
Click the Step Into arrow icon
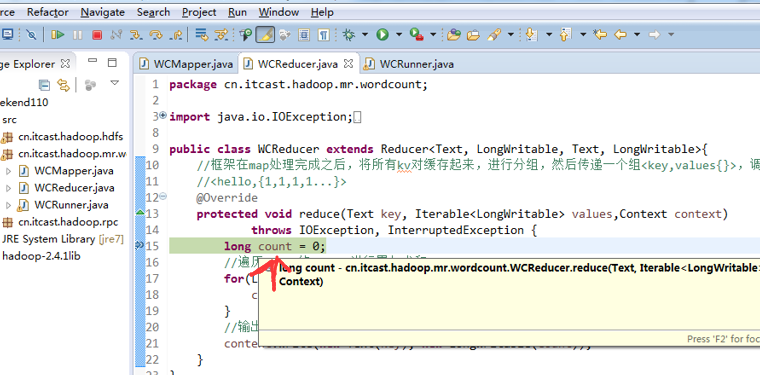point(135,34)
